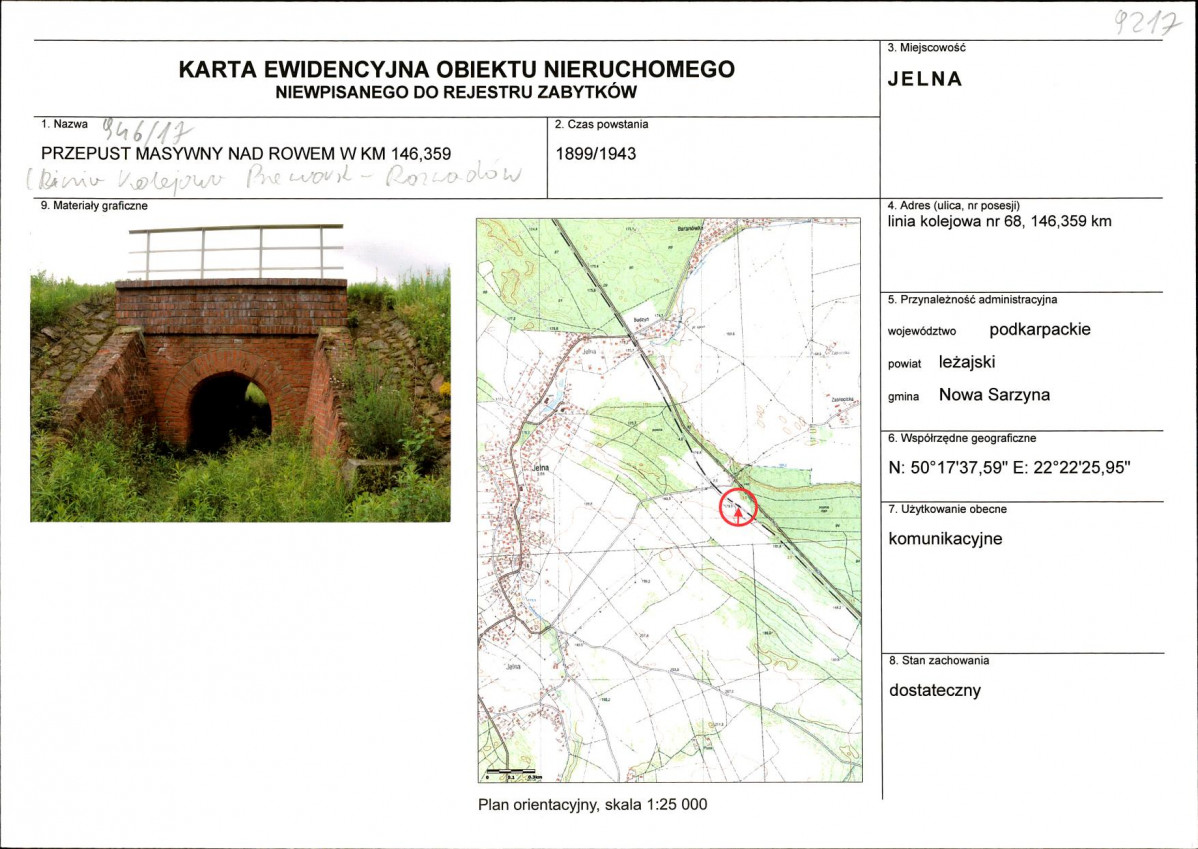
Task: Click the handwritten note under the object name
Action: (274, 178)
